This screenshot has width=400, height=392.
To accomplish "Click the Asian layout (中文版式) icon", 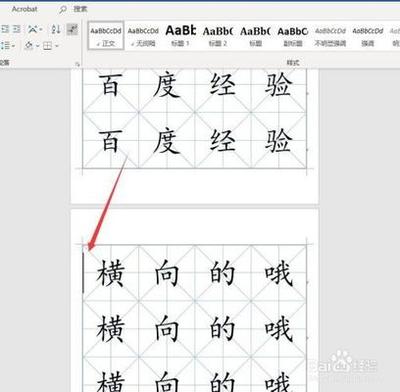I will pos(32,29).
